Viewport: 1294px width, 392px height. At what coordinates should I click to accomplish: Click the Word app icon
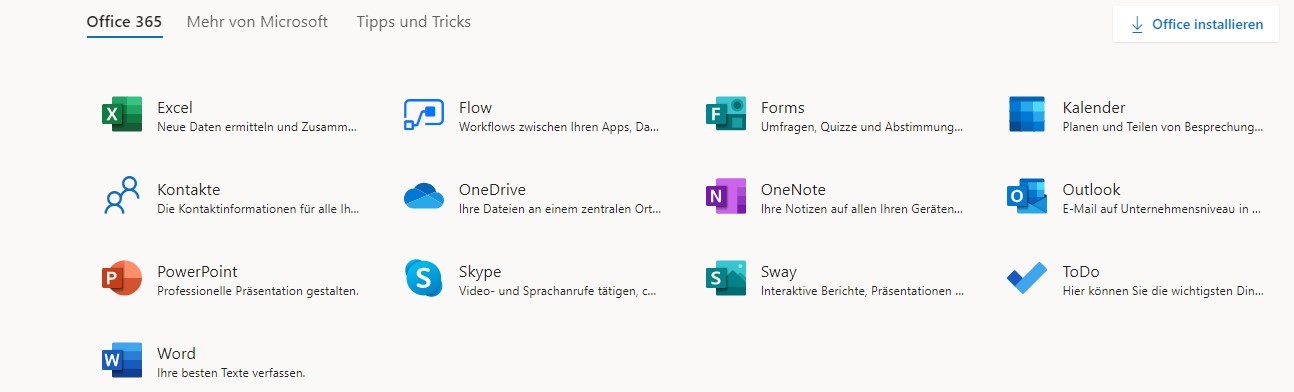click(122, 360)
